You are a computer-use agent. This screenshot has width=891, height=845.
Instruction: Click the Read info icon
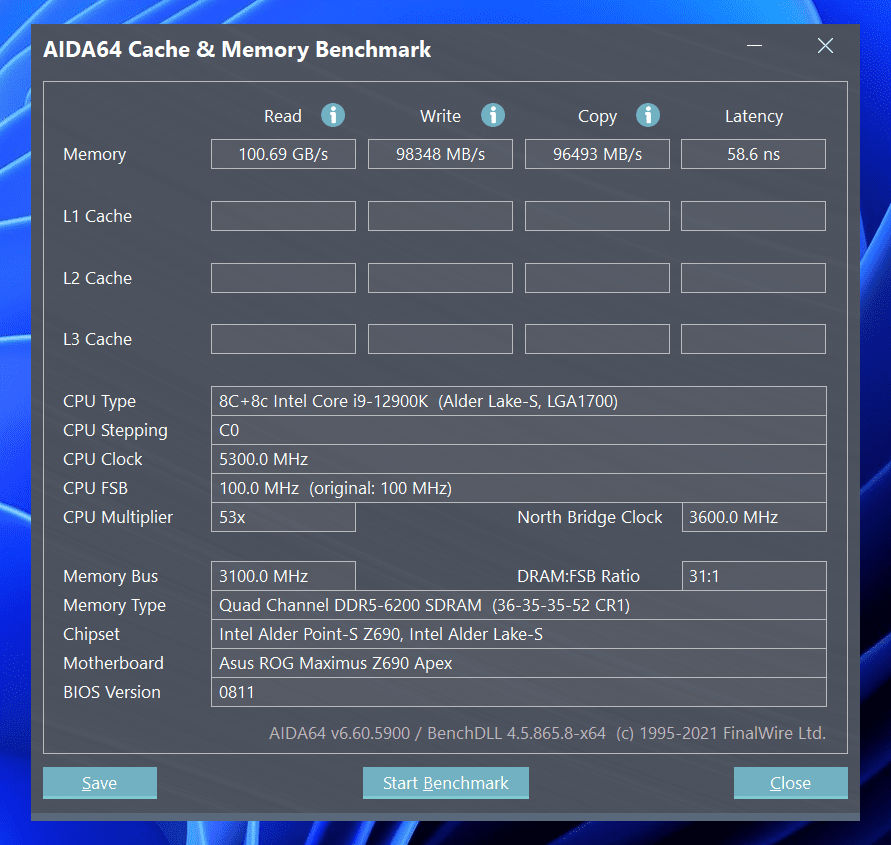333,115
